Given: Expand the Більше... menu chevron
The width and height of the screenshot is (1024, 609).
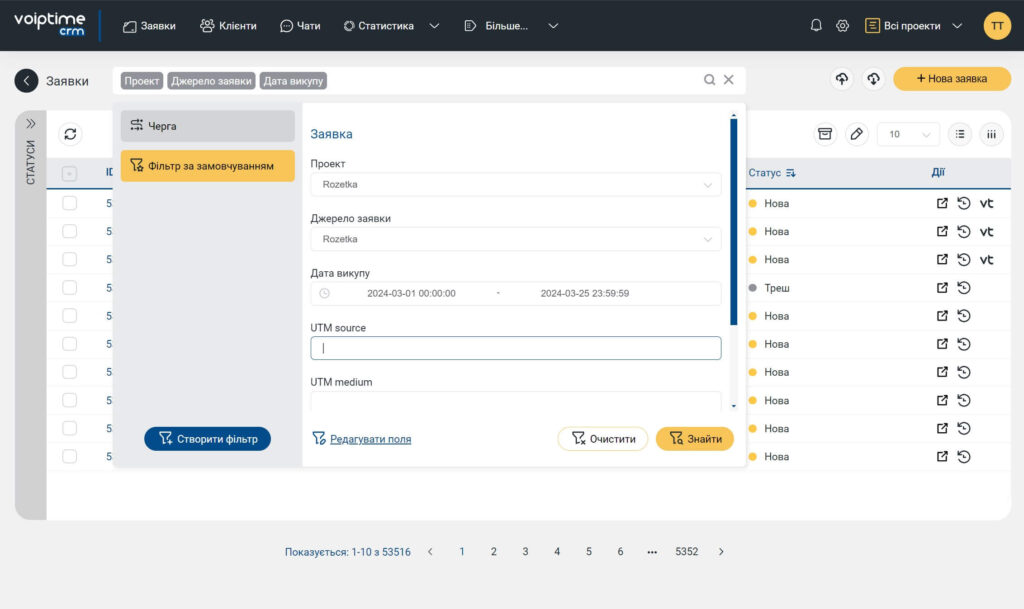Looking at the screenshot, I should coord(553,26).
